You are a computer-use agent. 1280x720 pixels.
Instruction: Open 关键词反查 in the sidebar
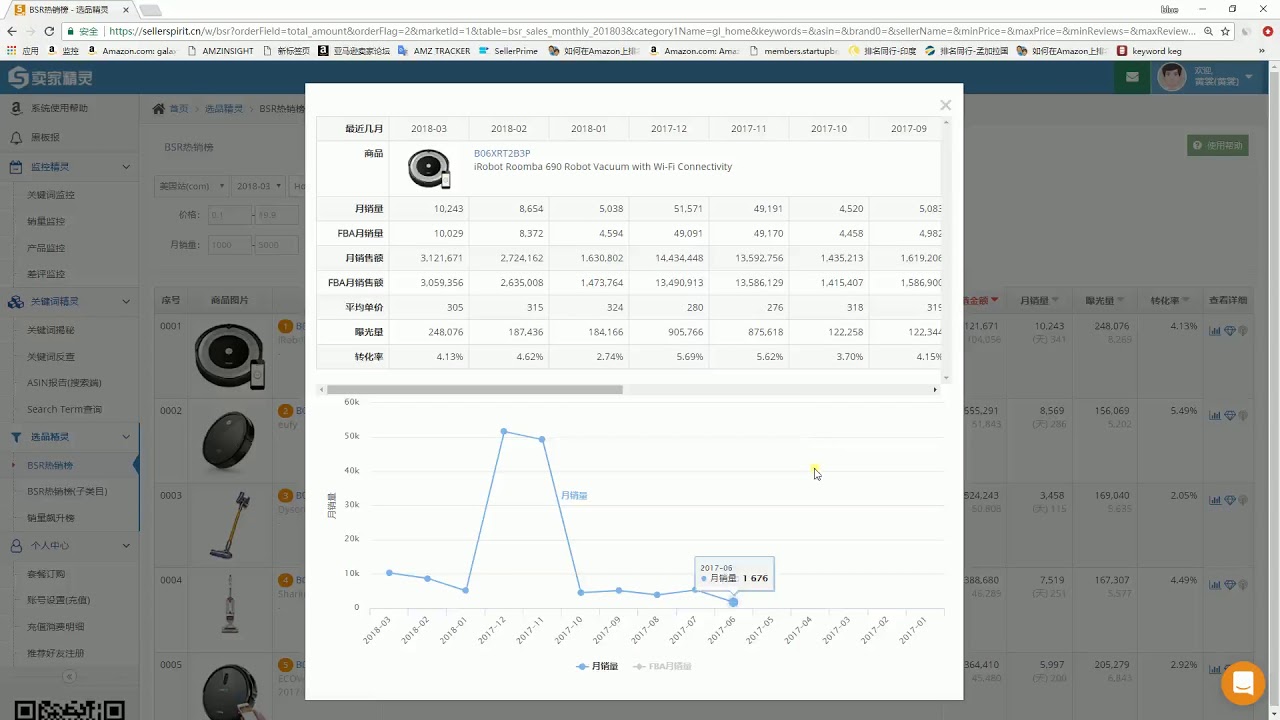(51, 356)
